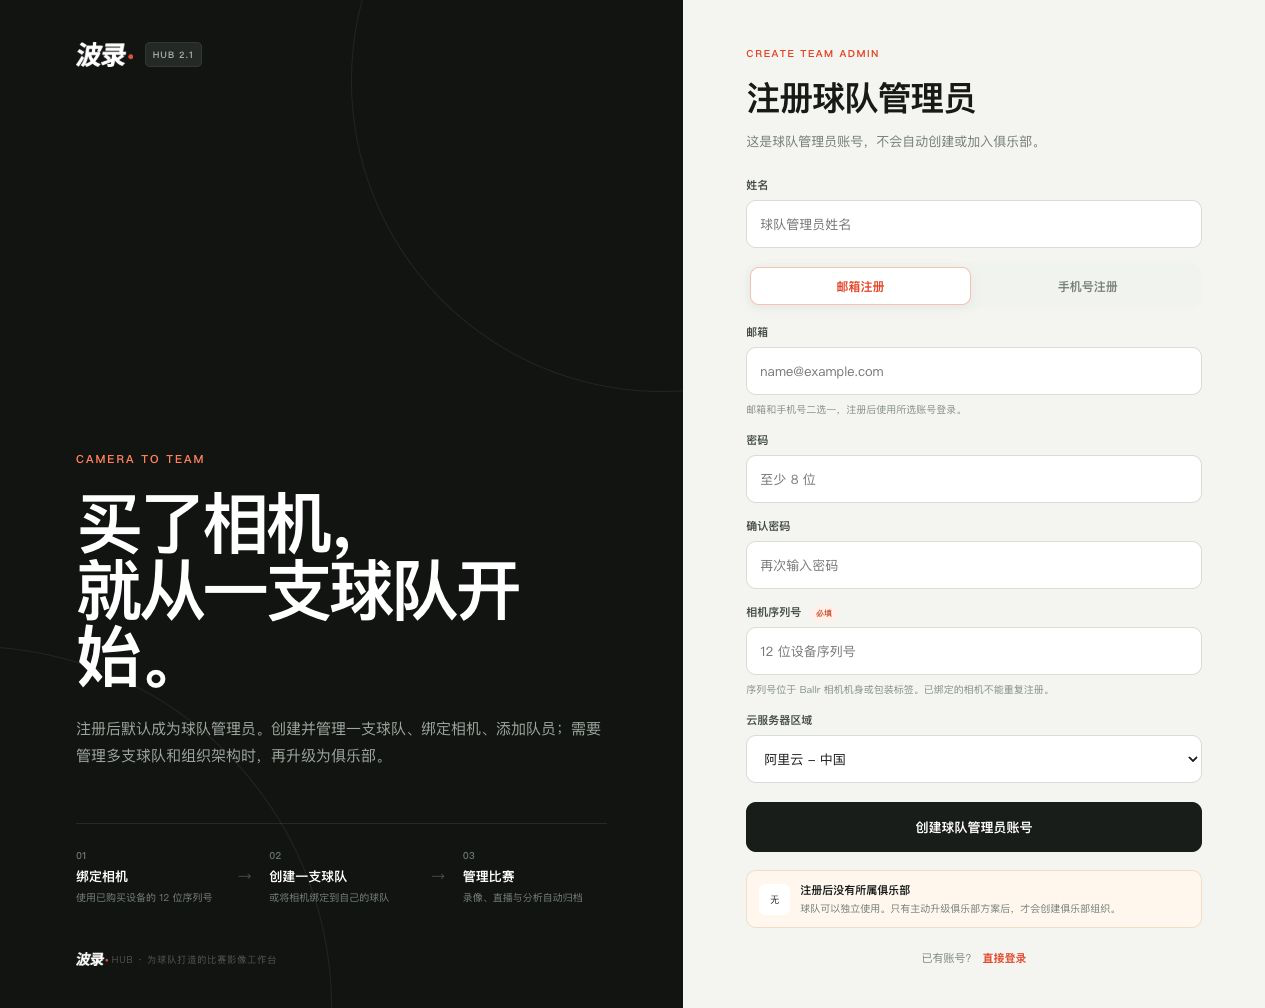Screen dimensions: 1265x1008
Task: Click the 无 icon in the club notice
Action: (774, 899)
